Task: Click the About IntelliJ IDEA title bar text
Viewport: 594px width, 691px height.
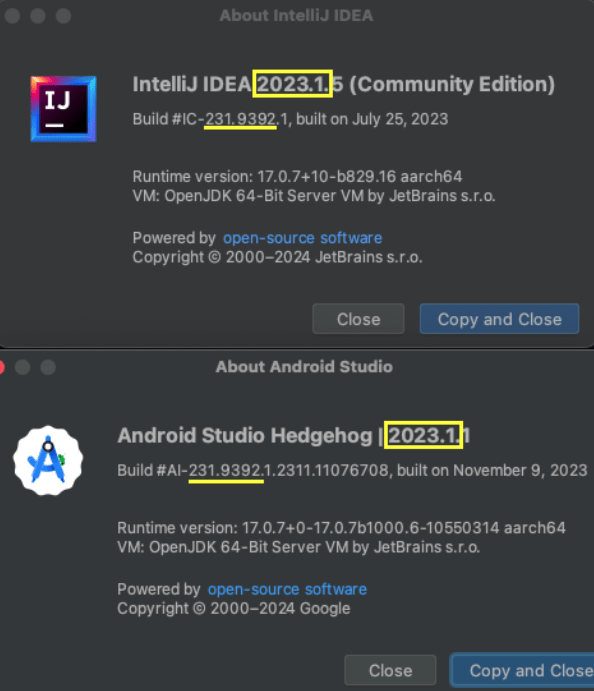Action: coord(297,16)
